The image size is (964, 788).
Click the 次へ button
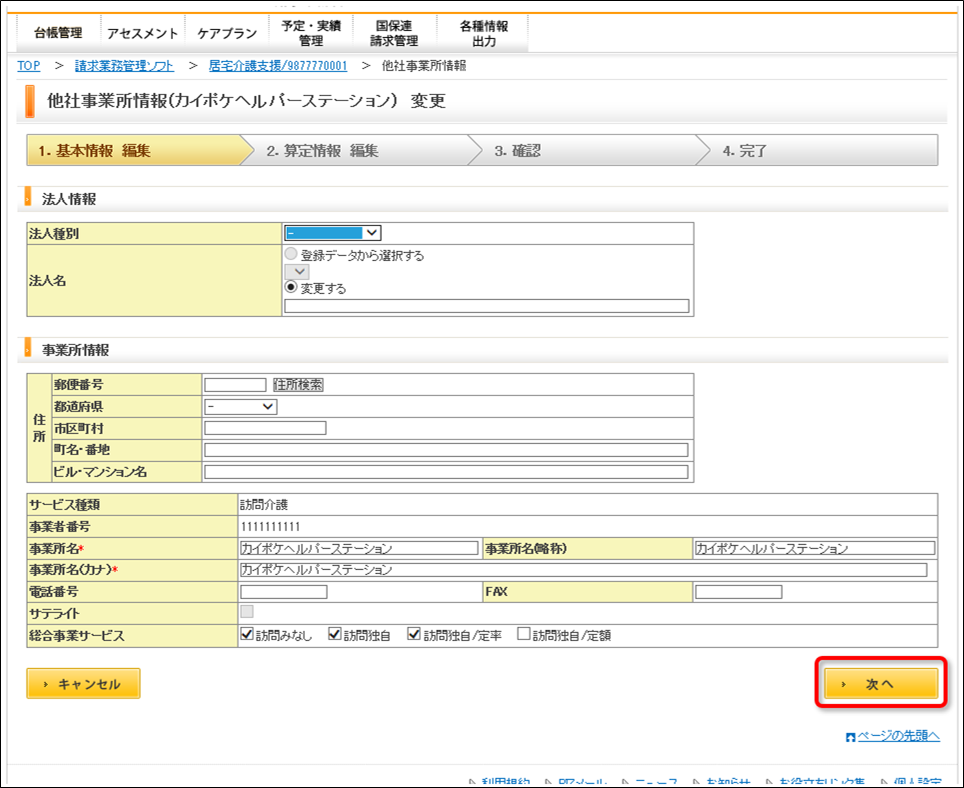pyautogui.click(x=881, y=684)
